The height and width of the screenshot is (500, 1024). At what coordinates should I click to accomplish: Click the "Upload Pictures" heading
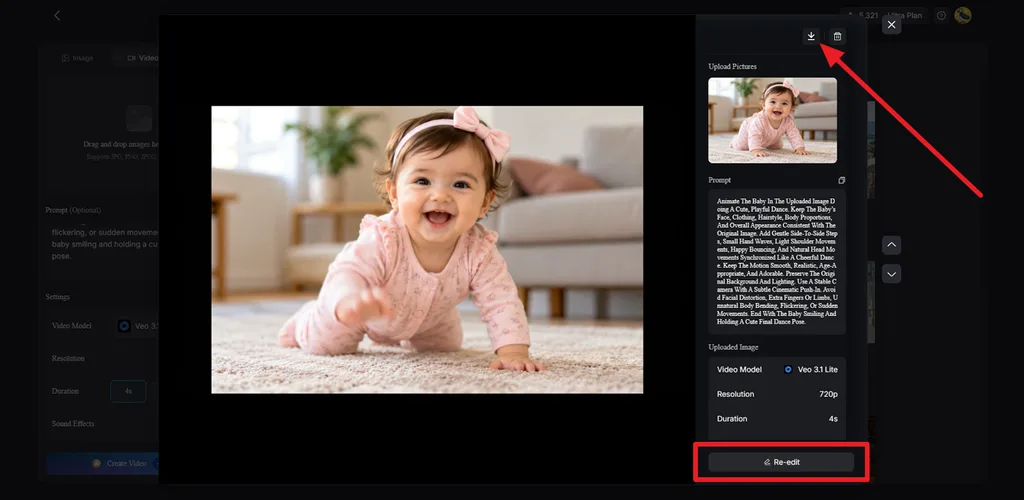click(x=733, y=67)
